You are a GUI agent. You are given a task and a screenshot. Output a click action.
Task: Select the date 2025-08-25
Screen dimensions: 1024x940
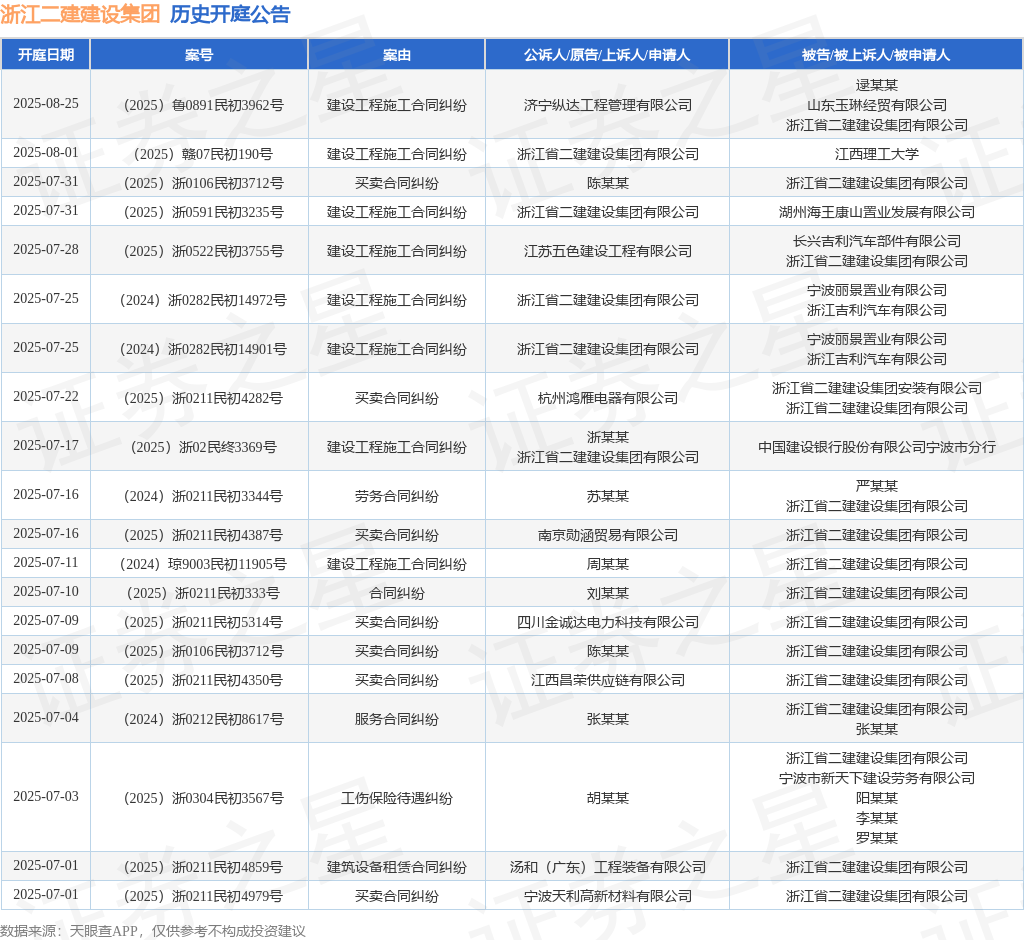46,104
